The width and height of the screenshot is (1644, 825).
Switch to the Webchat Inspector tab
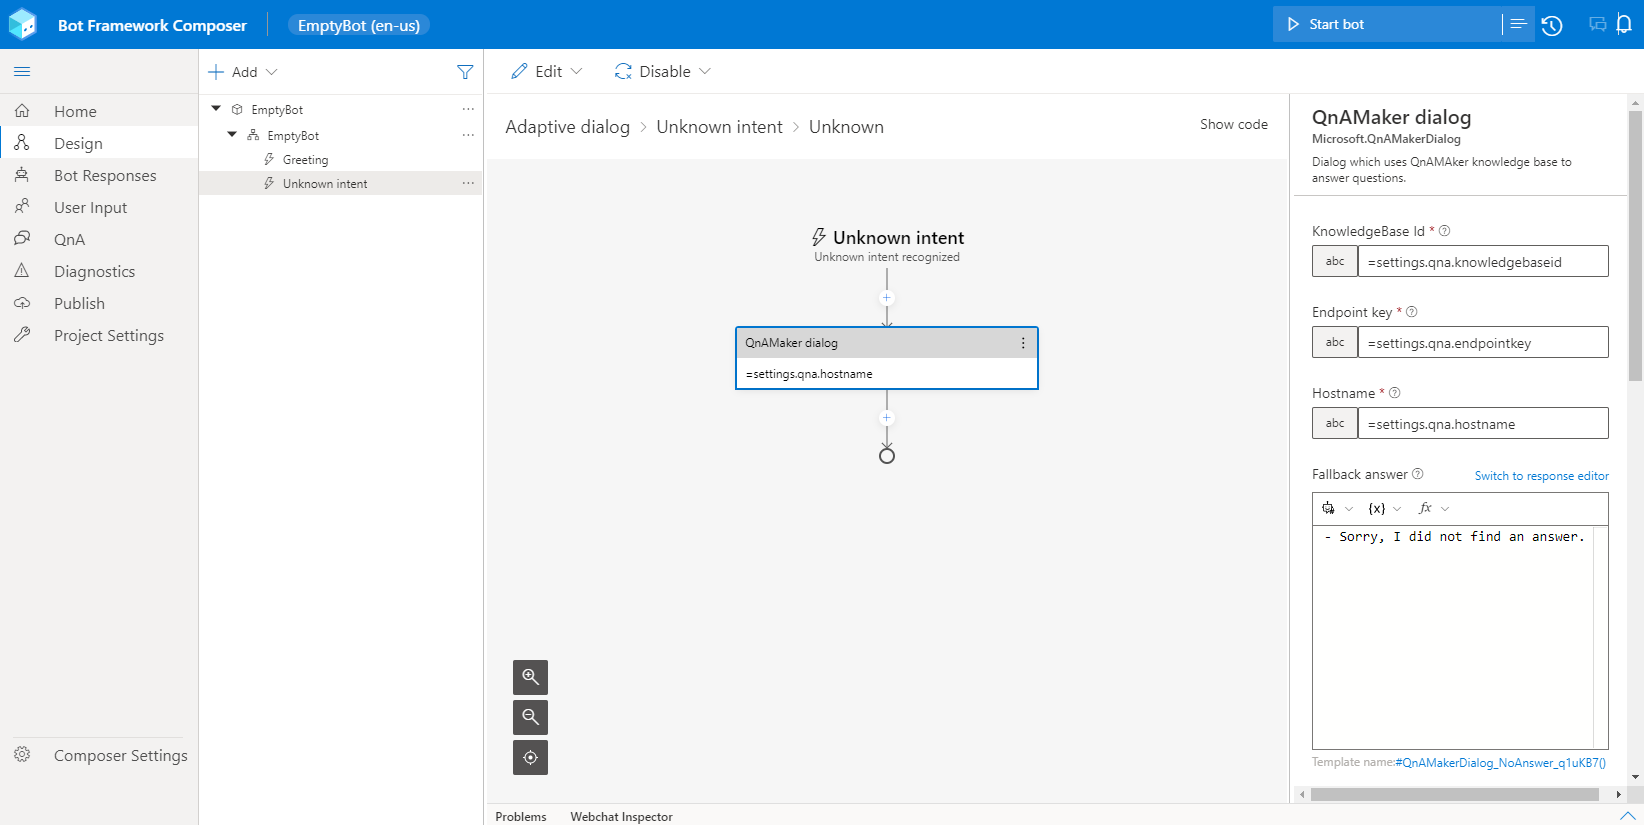click(x=622, y=816)
